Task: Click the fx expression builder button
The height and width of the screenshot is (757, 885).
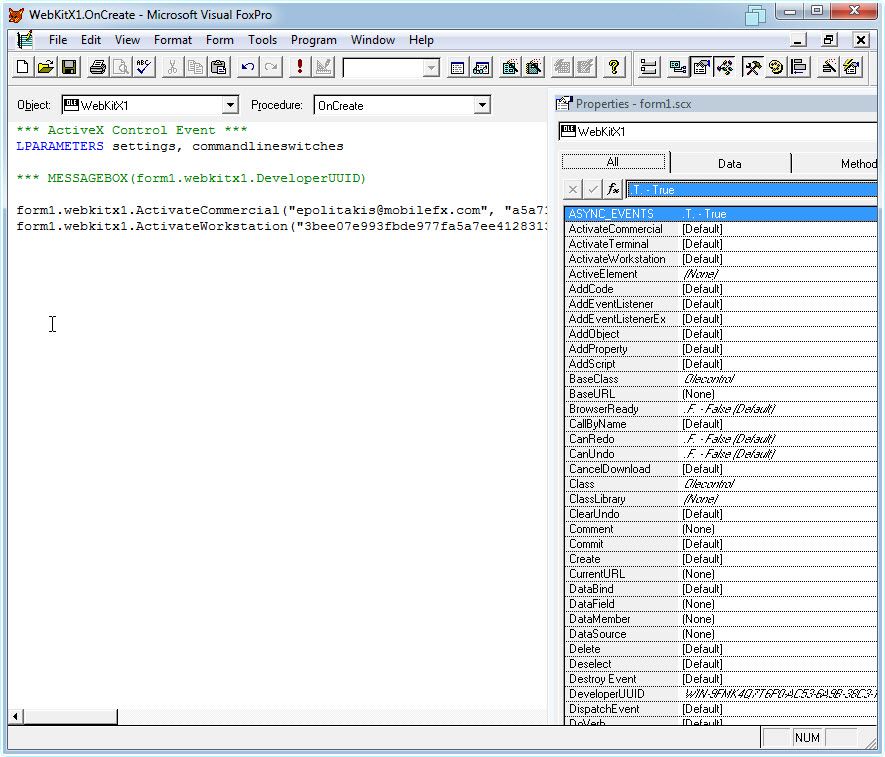Action: point(613,190)
